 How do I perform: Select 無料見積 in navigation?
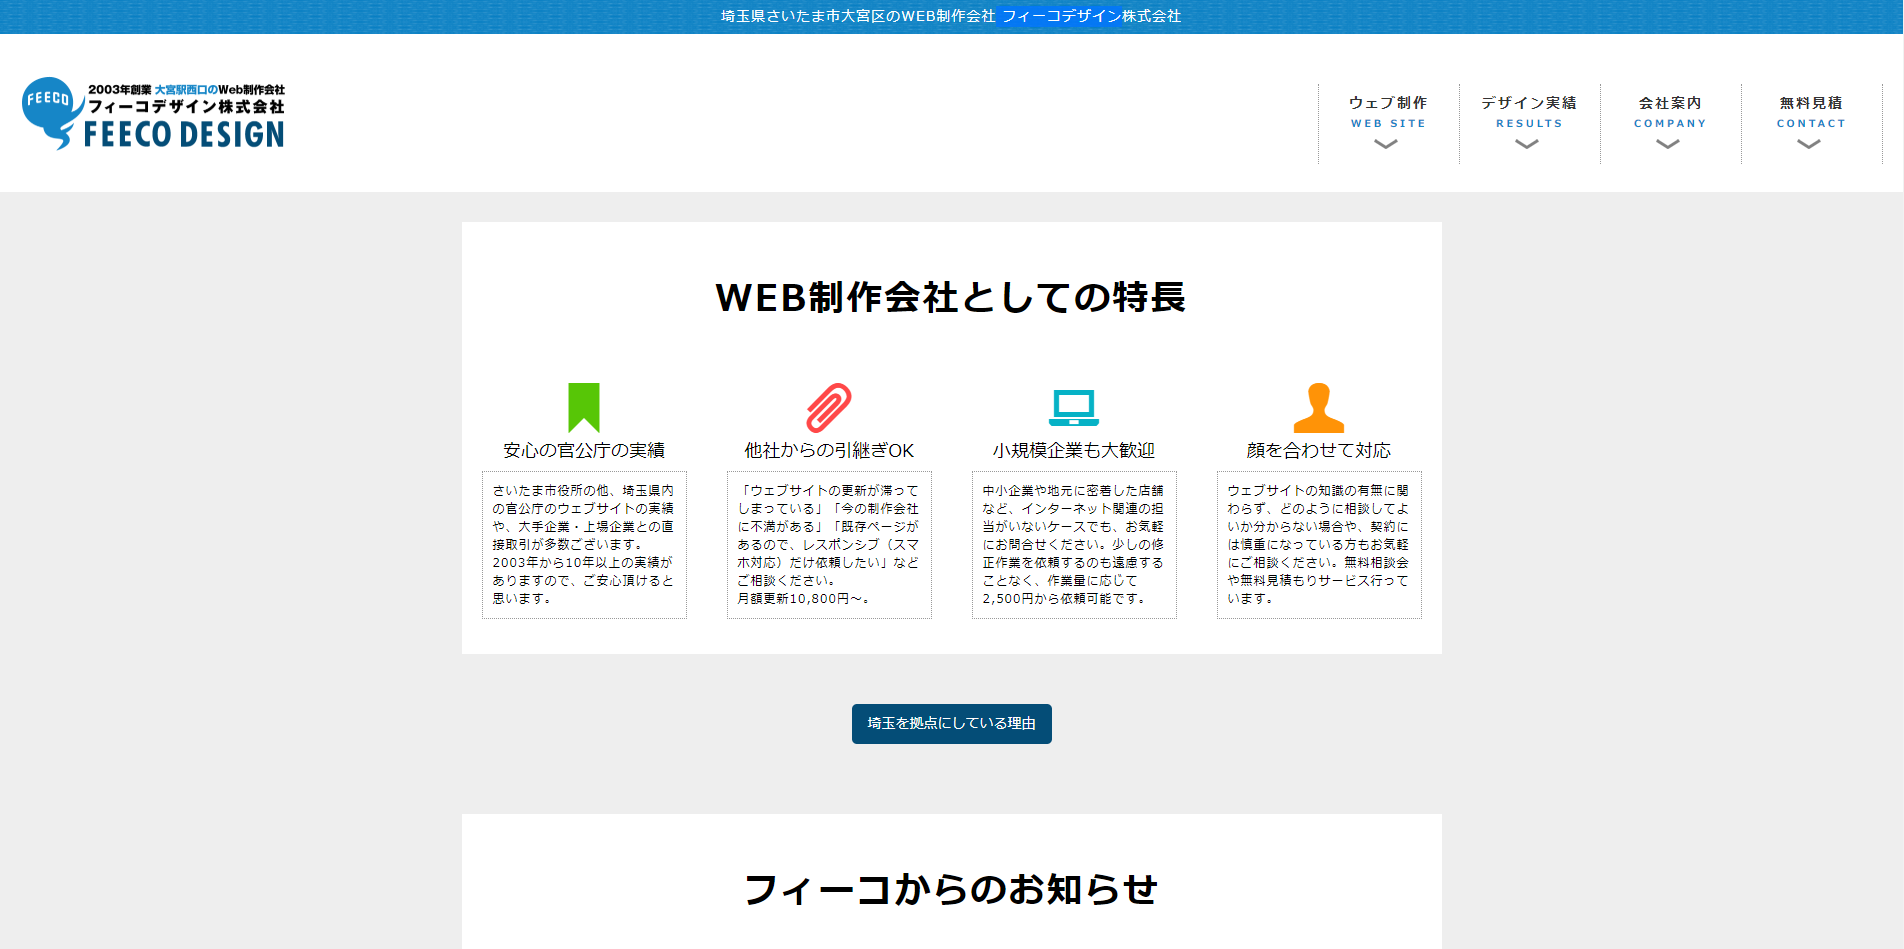pos(1811,103)
